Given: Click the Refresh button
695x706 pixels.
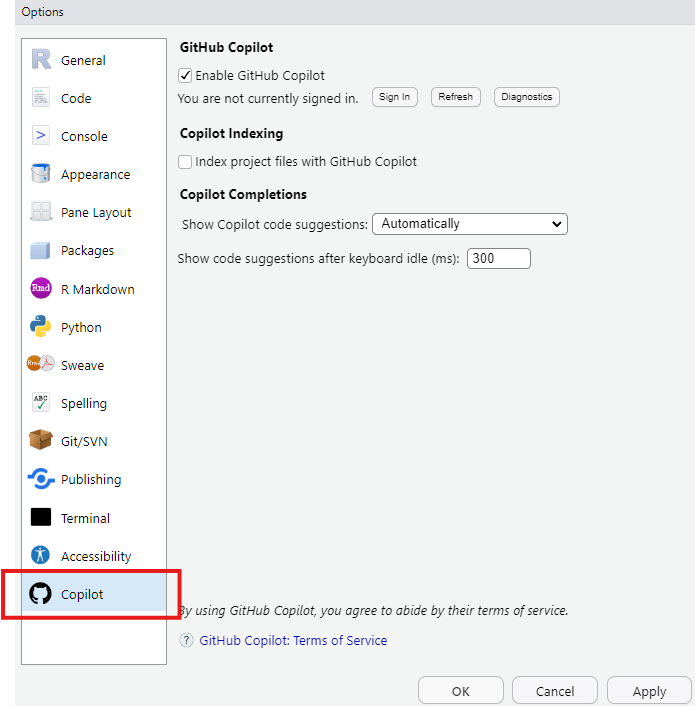Looking at the screenshot, I should click(x=455, y=97).
